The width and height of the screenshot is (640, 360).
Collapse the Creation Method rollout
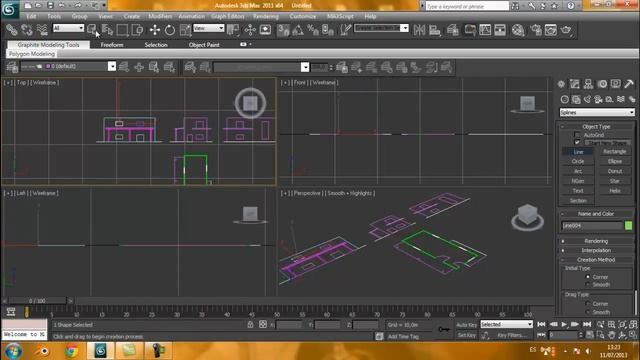coord(596,260)
